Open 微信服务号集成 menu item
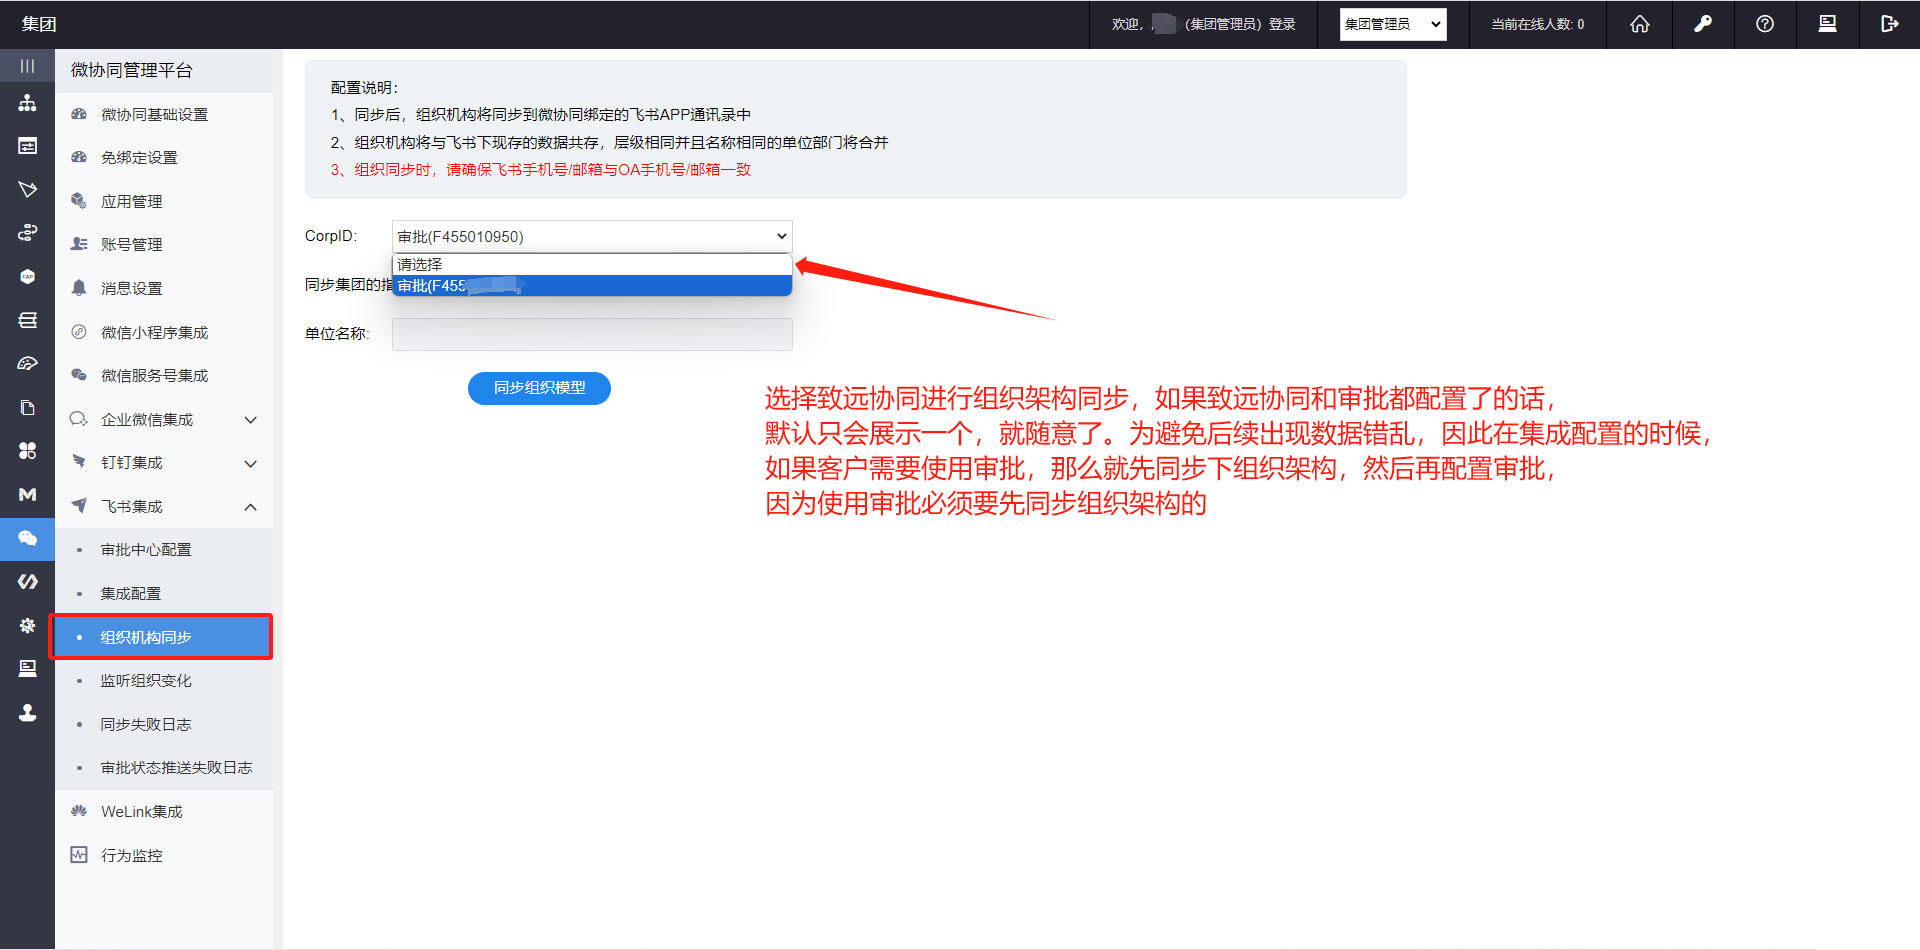This screenshot has height=950, width=1920. [x=164, y=376]
